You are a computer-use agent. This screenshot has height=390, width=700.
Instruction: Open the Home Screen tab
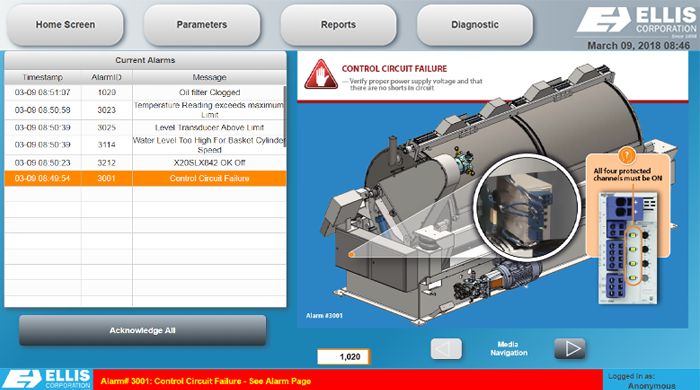[x=65, y=25]
